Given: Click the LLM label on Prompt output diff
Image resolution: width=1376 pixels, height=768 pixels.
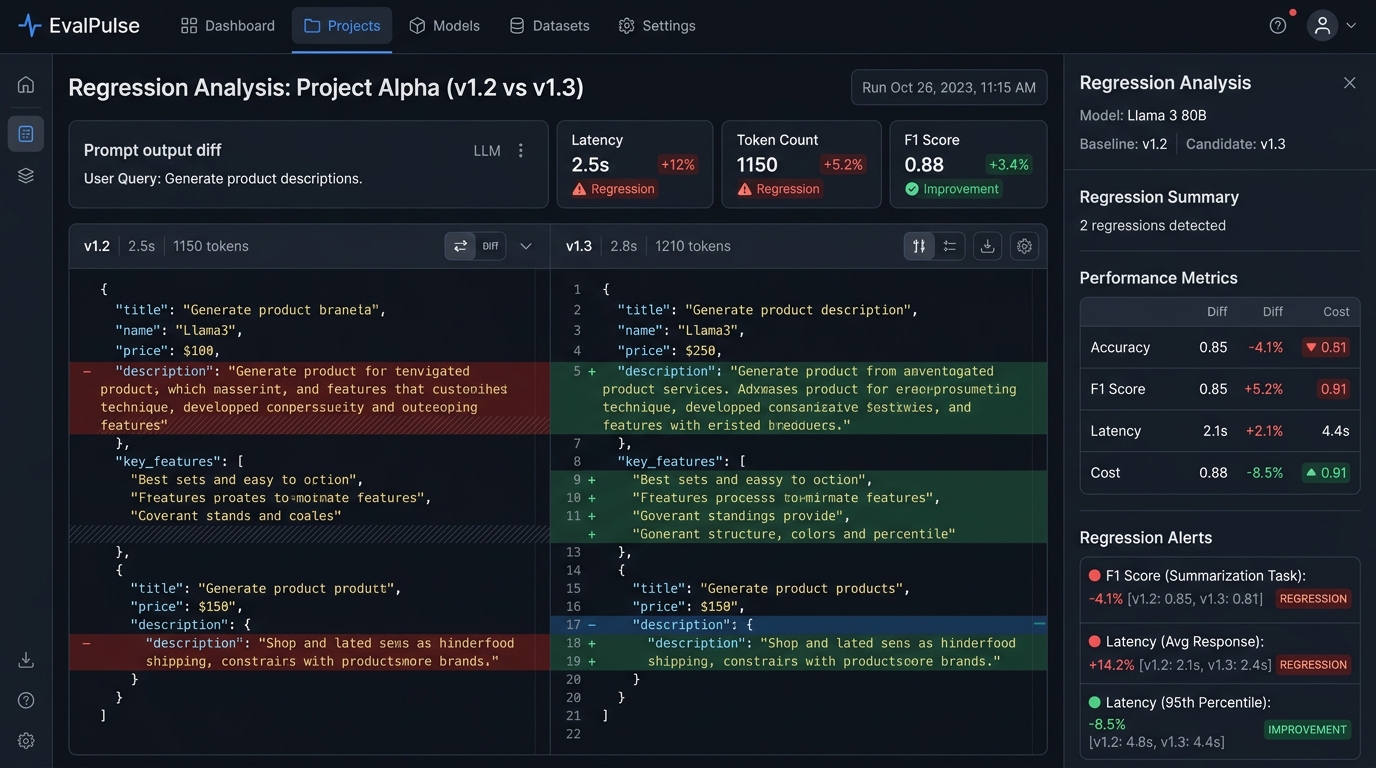Looking at the screenshot, I should (487, 151).
